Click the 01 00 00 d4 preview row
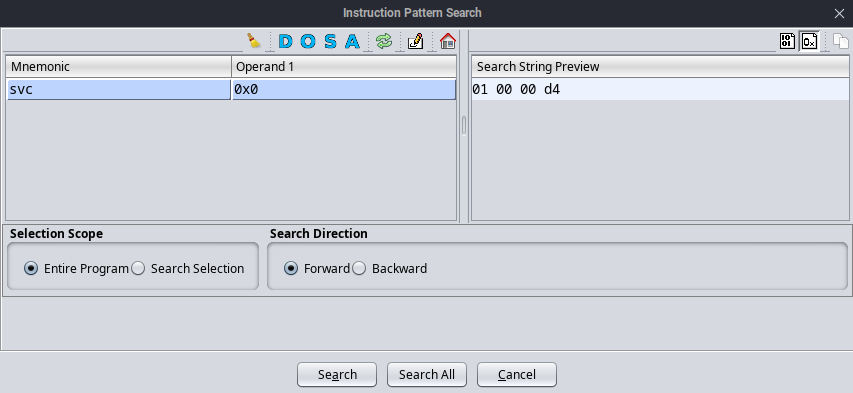 (x=660, y=89)
